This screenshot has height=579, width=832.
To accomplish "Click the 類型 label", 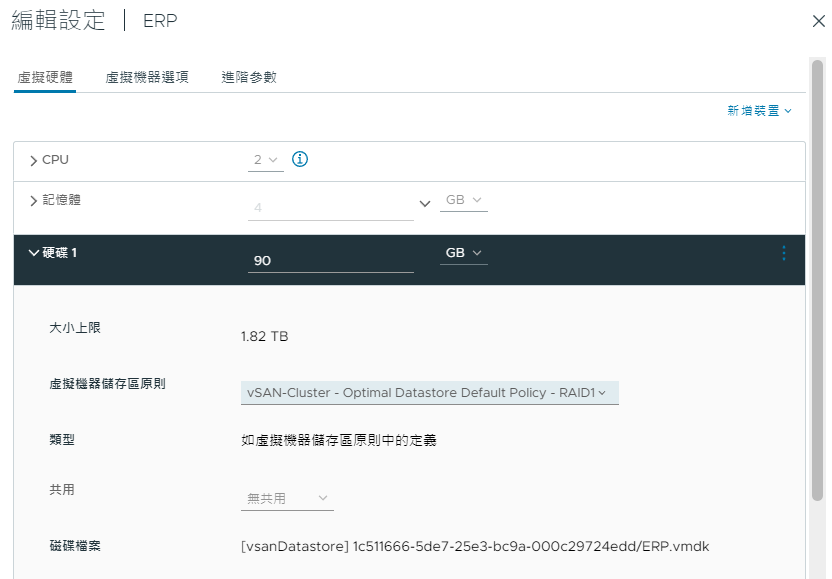I will click(x=62, y=439).
